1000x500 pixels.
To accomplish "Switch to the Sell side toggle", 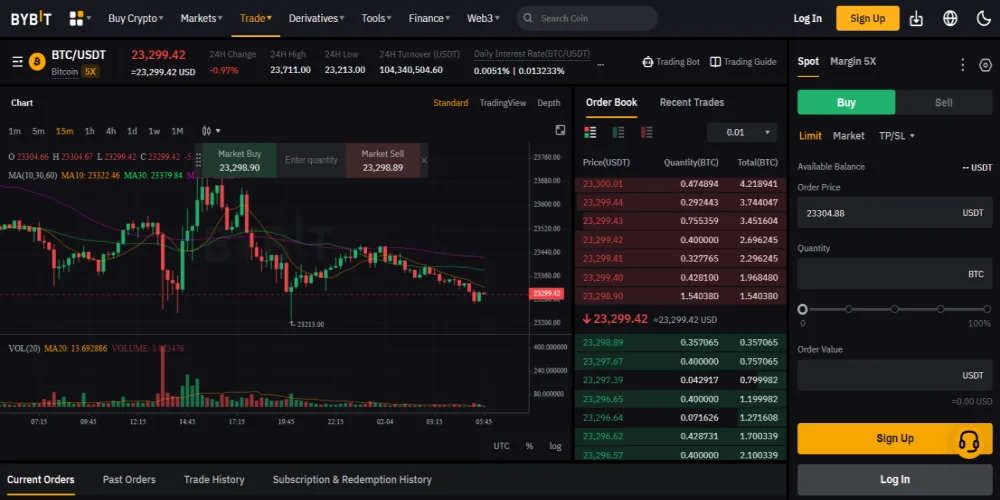I will coord(943,102).
